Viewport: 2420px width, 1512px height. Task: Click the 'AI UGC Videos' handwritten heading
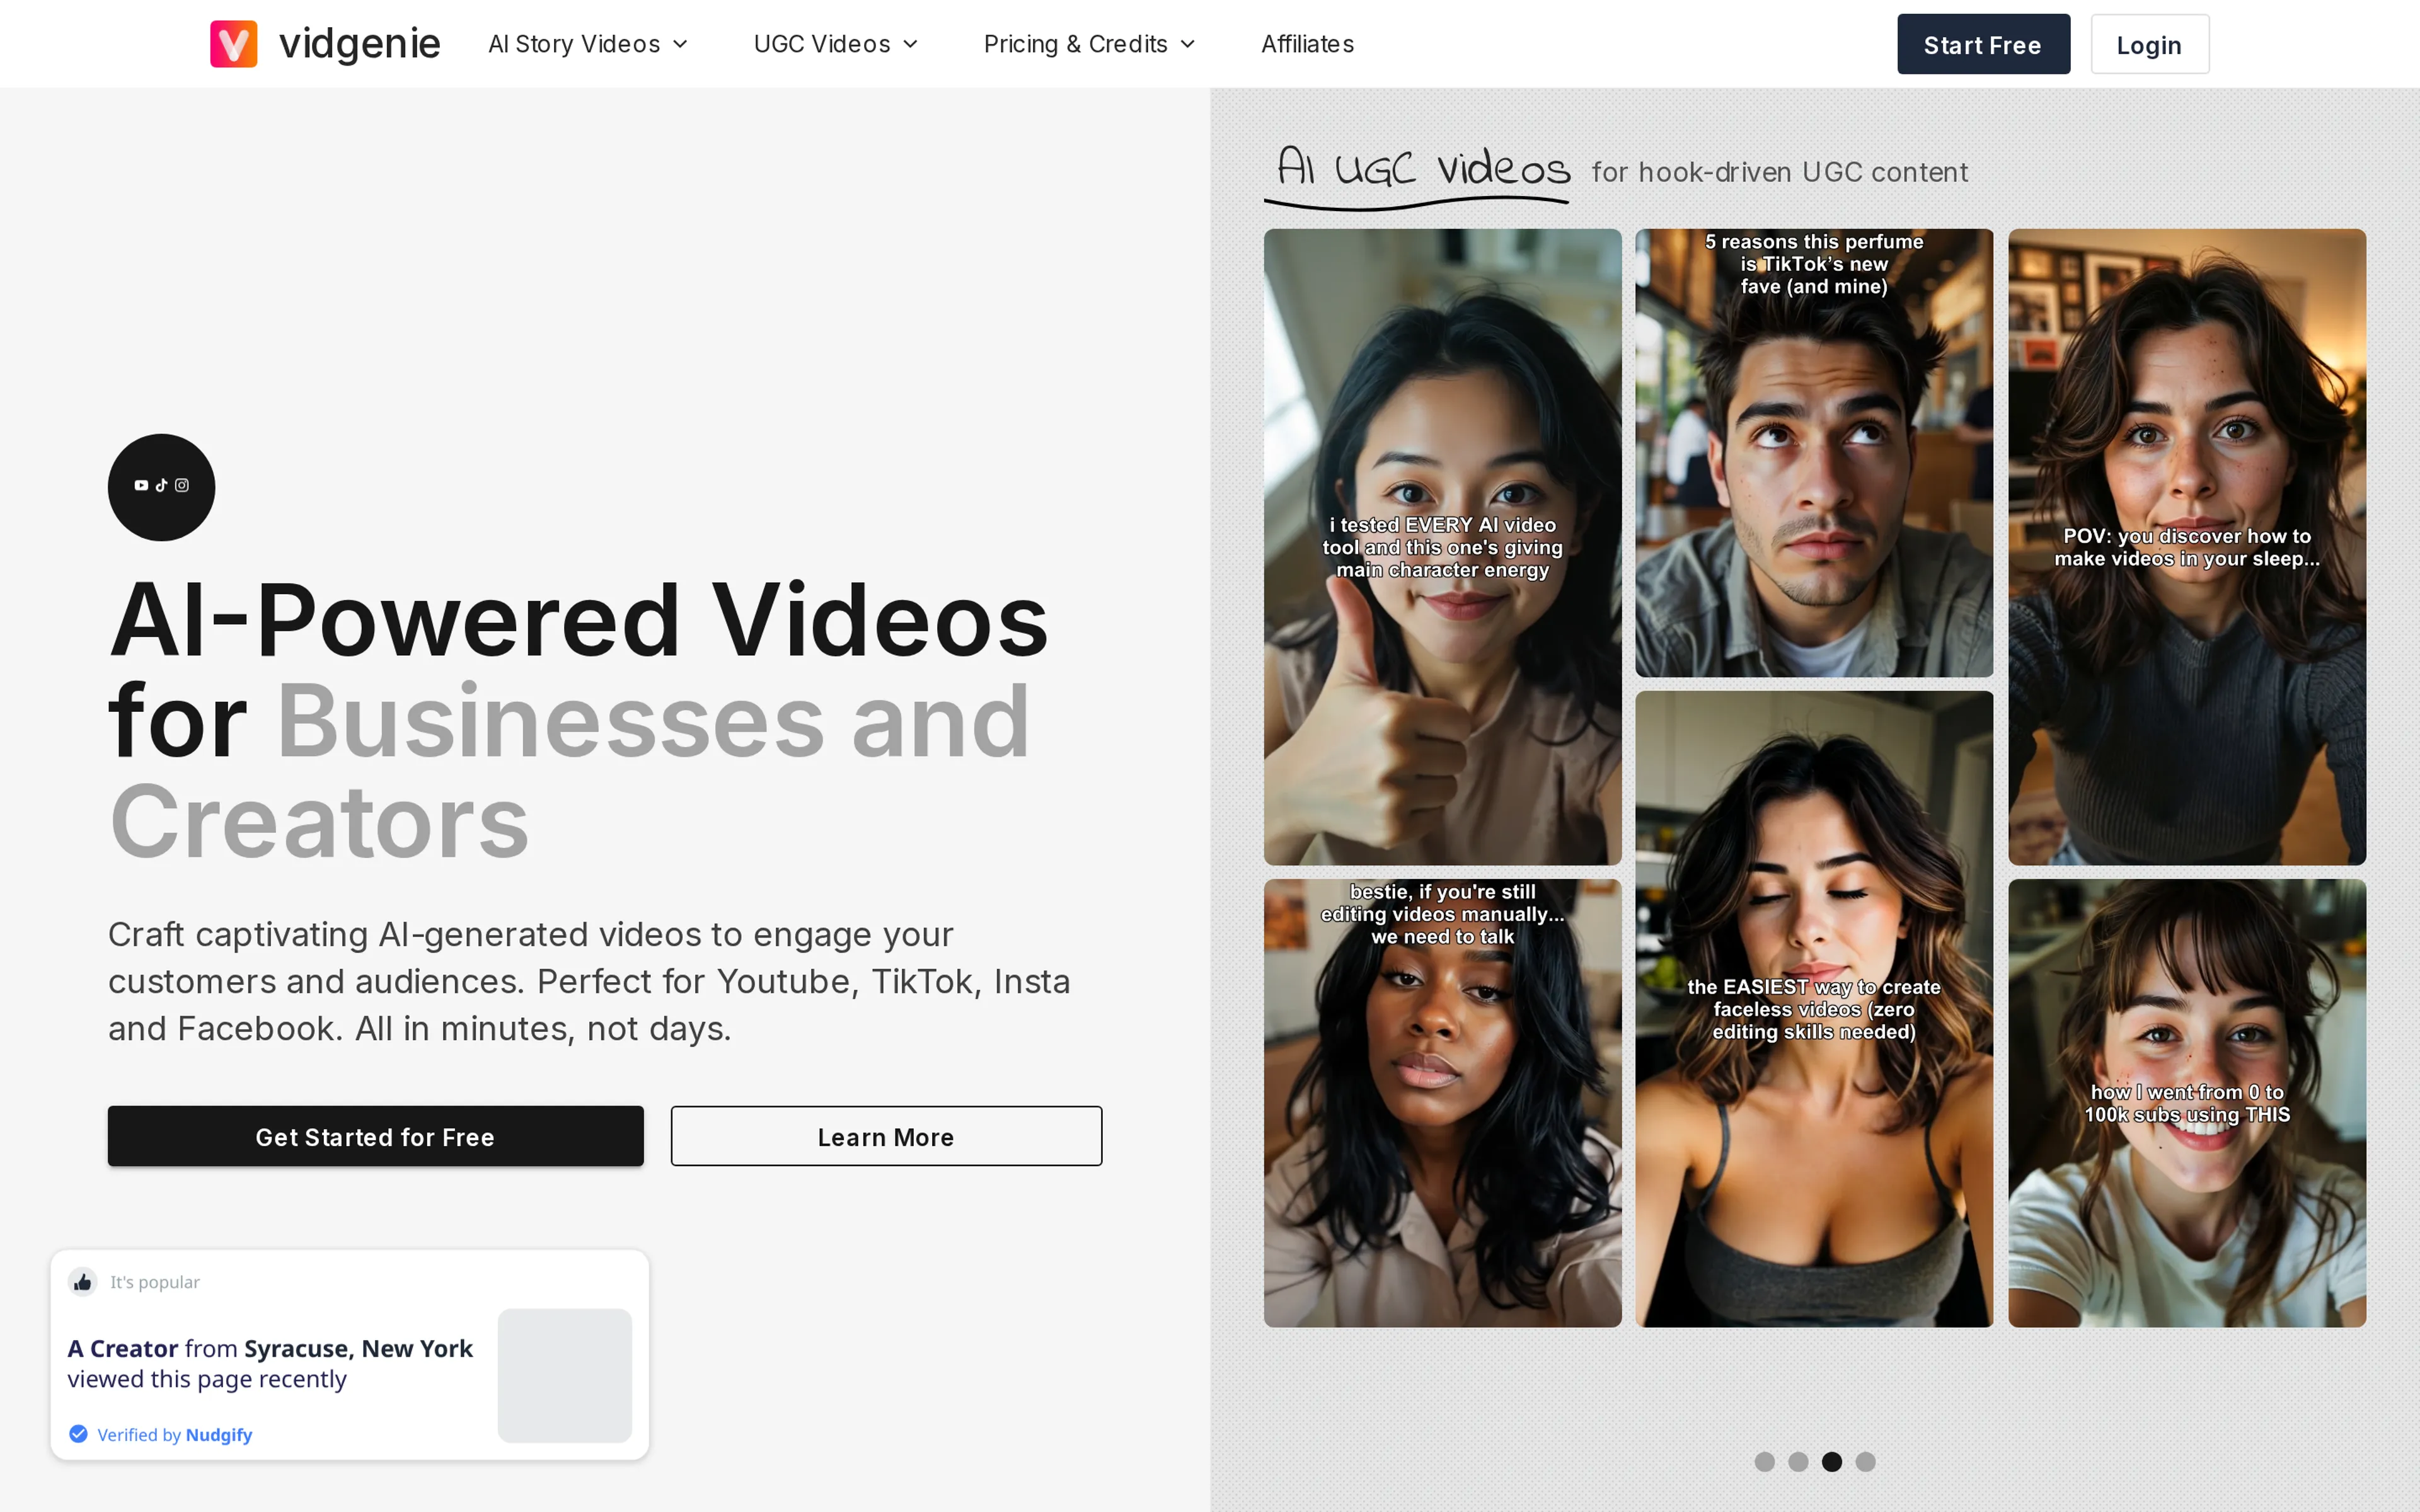tap(1423, 168)
